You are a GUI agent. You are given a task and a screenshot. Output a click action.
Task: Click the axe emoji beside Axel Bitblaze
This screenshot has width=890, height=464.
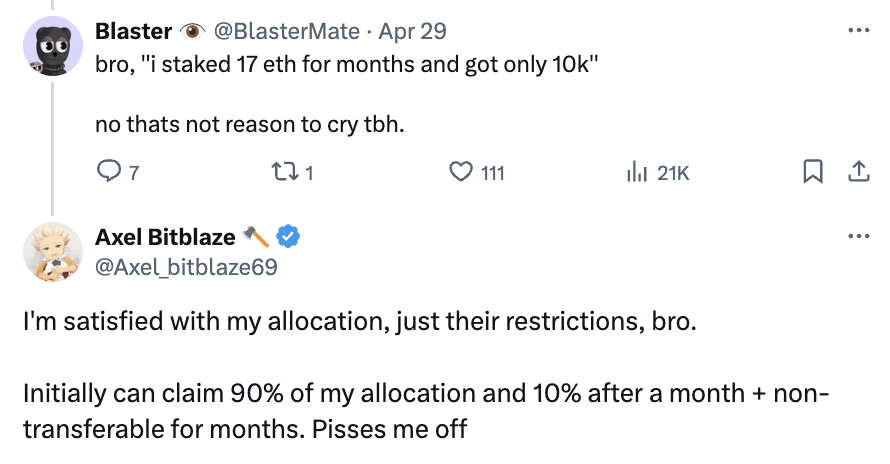tap(257, 237)
